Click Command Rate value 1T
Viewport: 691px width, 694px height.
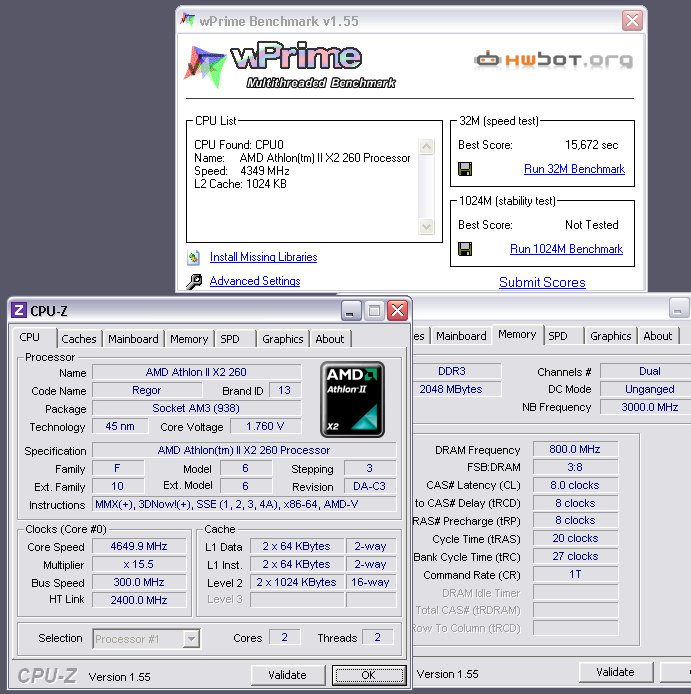tap(575, 574)
